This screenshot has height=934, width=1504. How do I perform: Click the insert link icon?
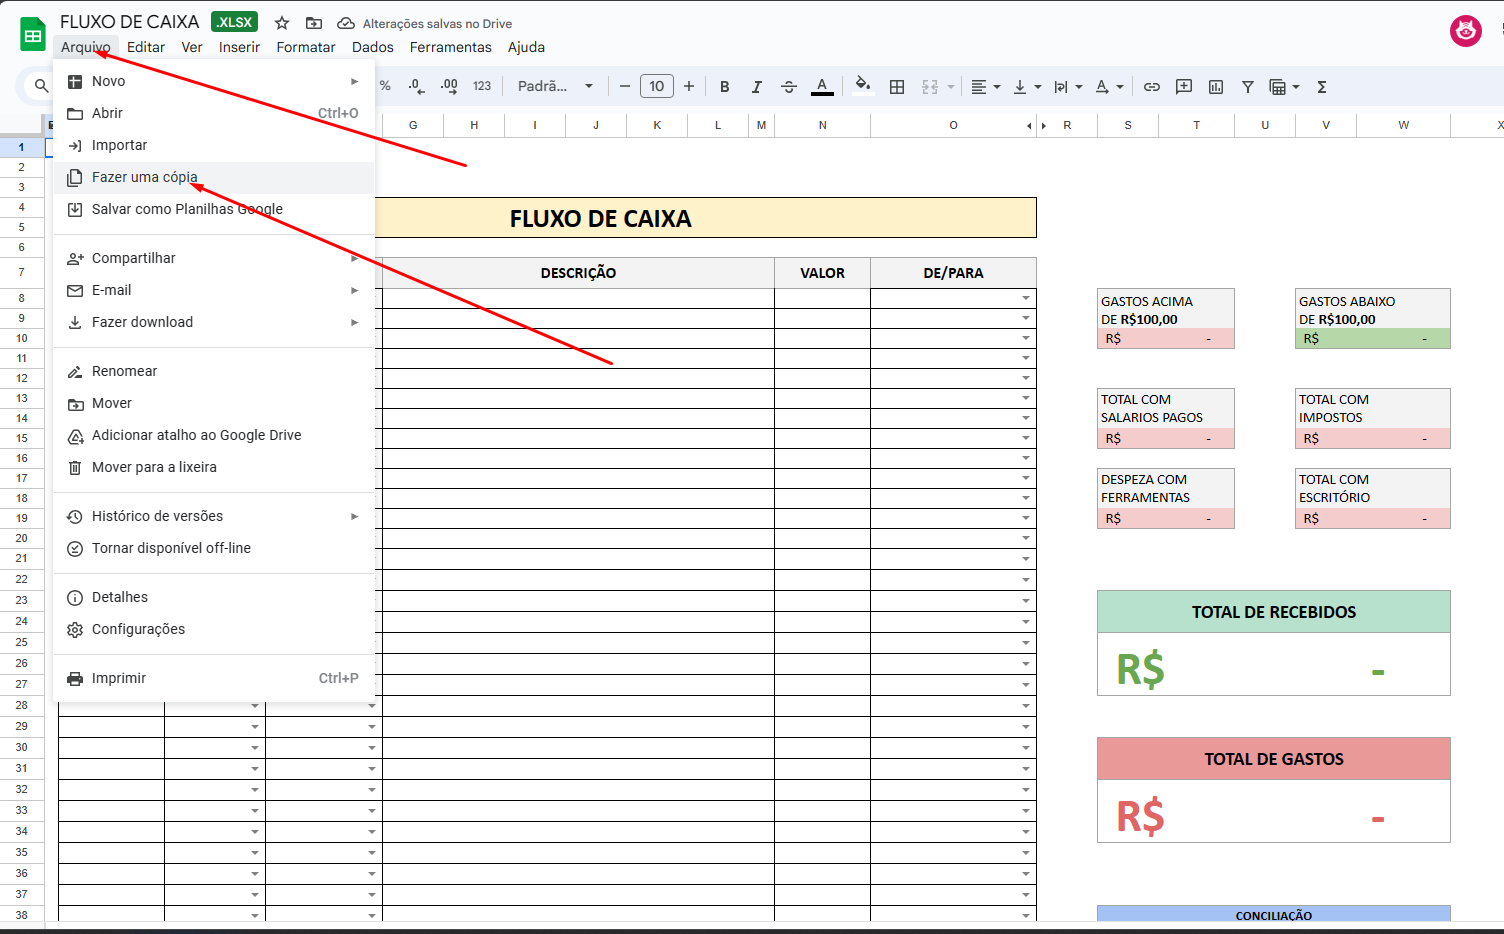click(1152, 87)
